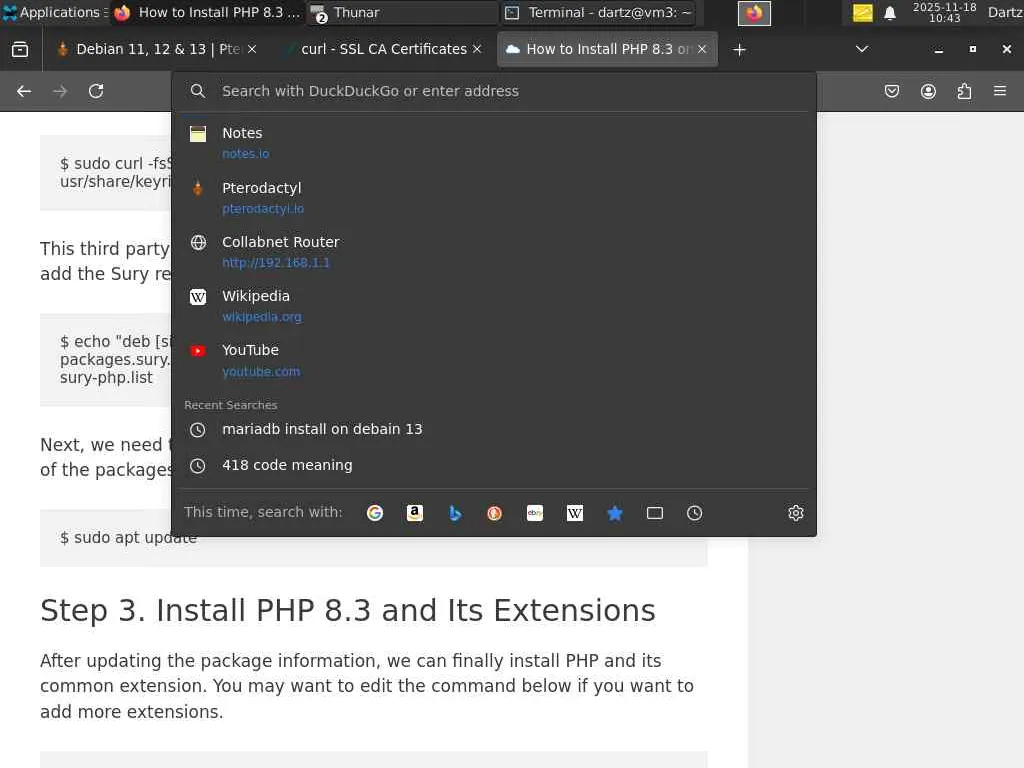
Task: Open a new browser tab
Action: tap(739, 50)
